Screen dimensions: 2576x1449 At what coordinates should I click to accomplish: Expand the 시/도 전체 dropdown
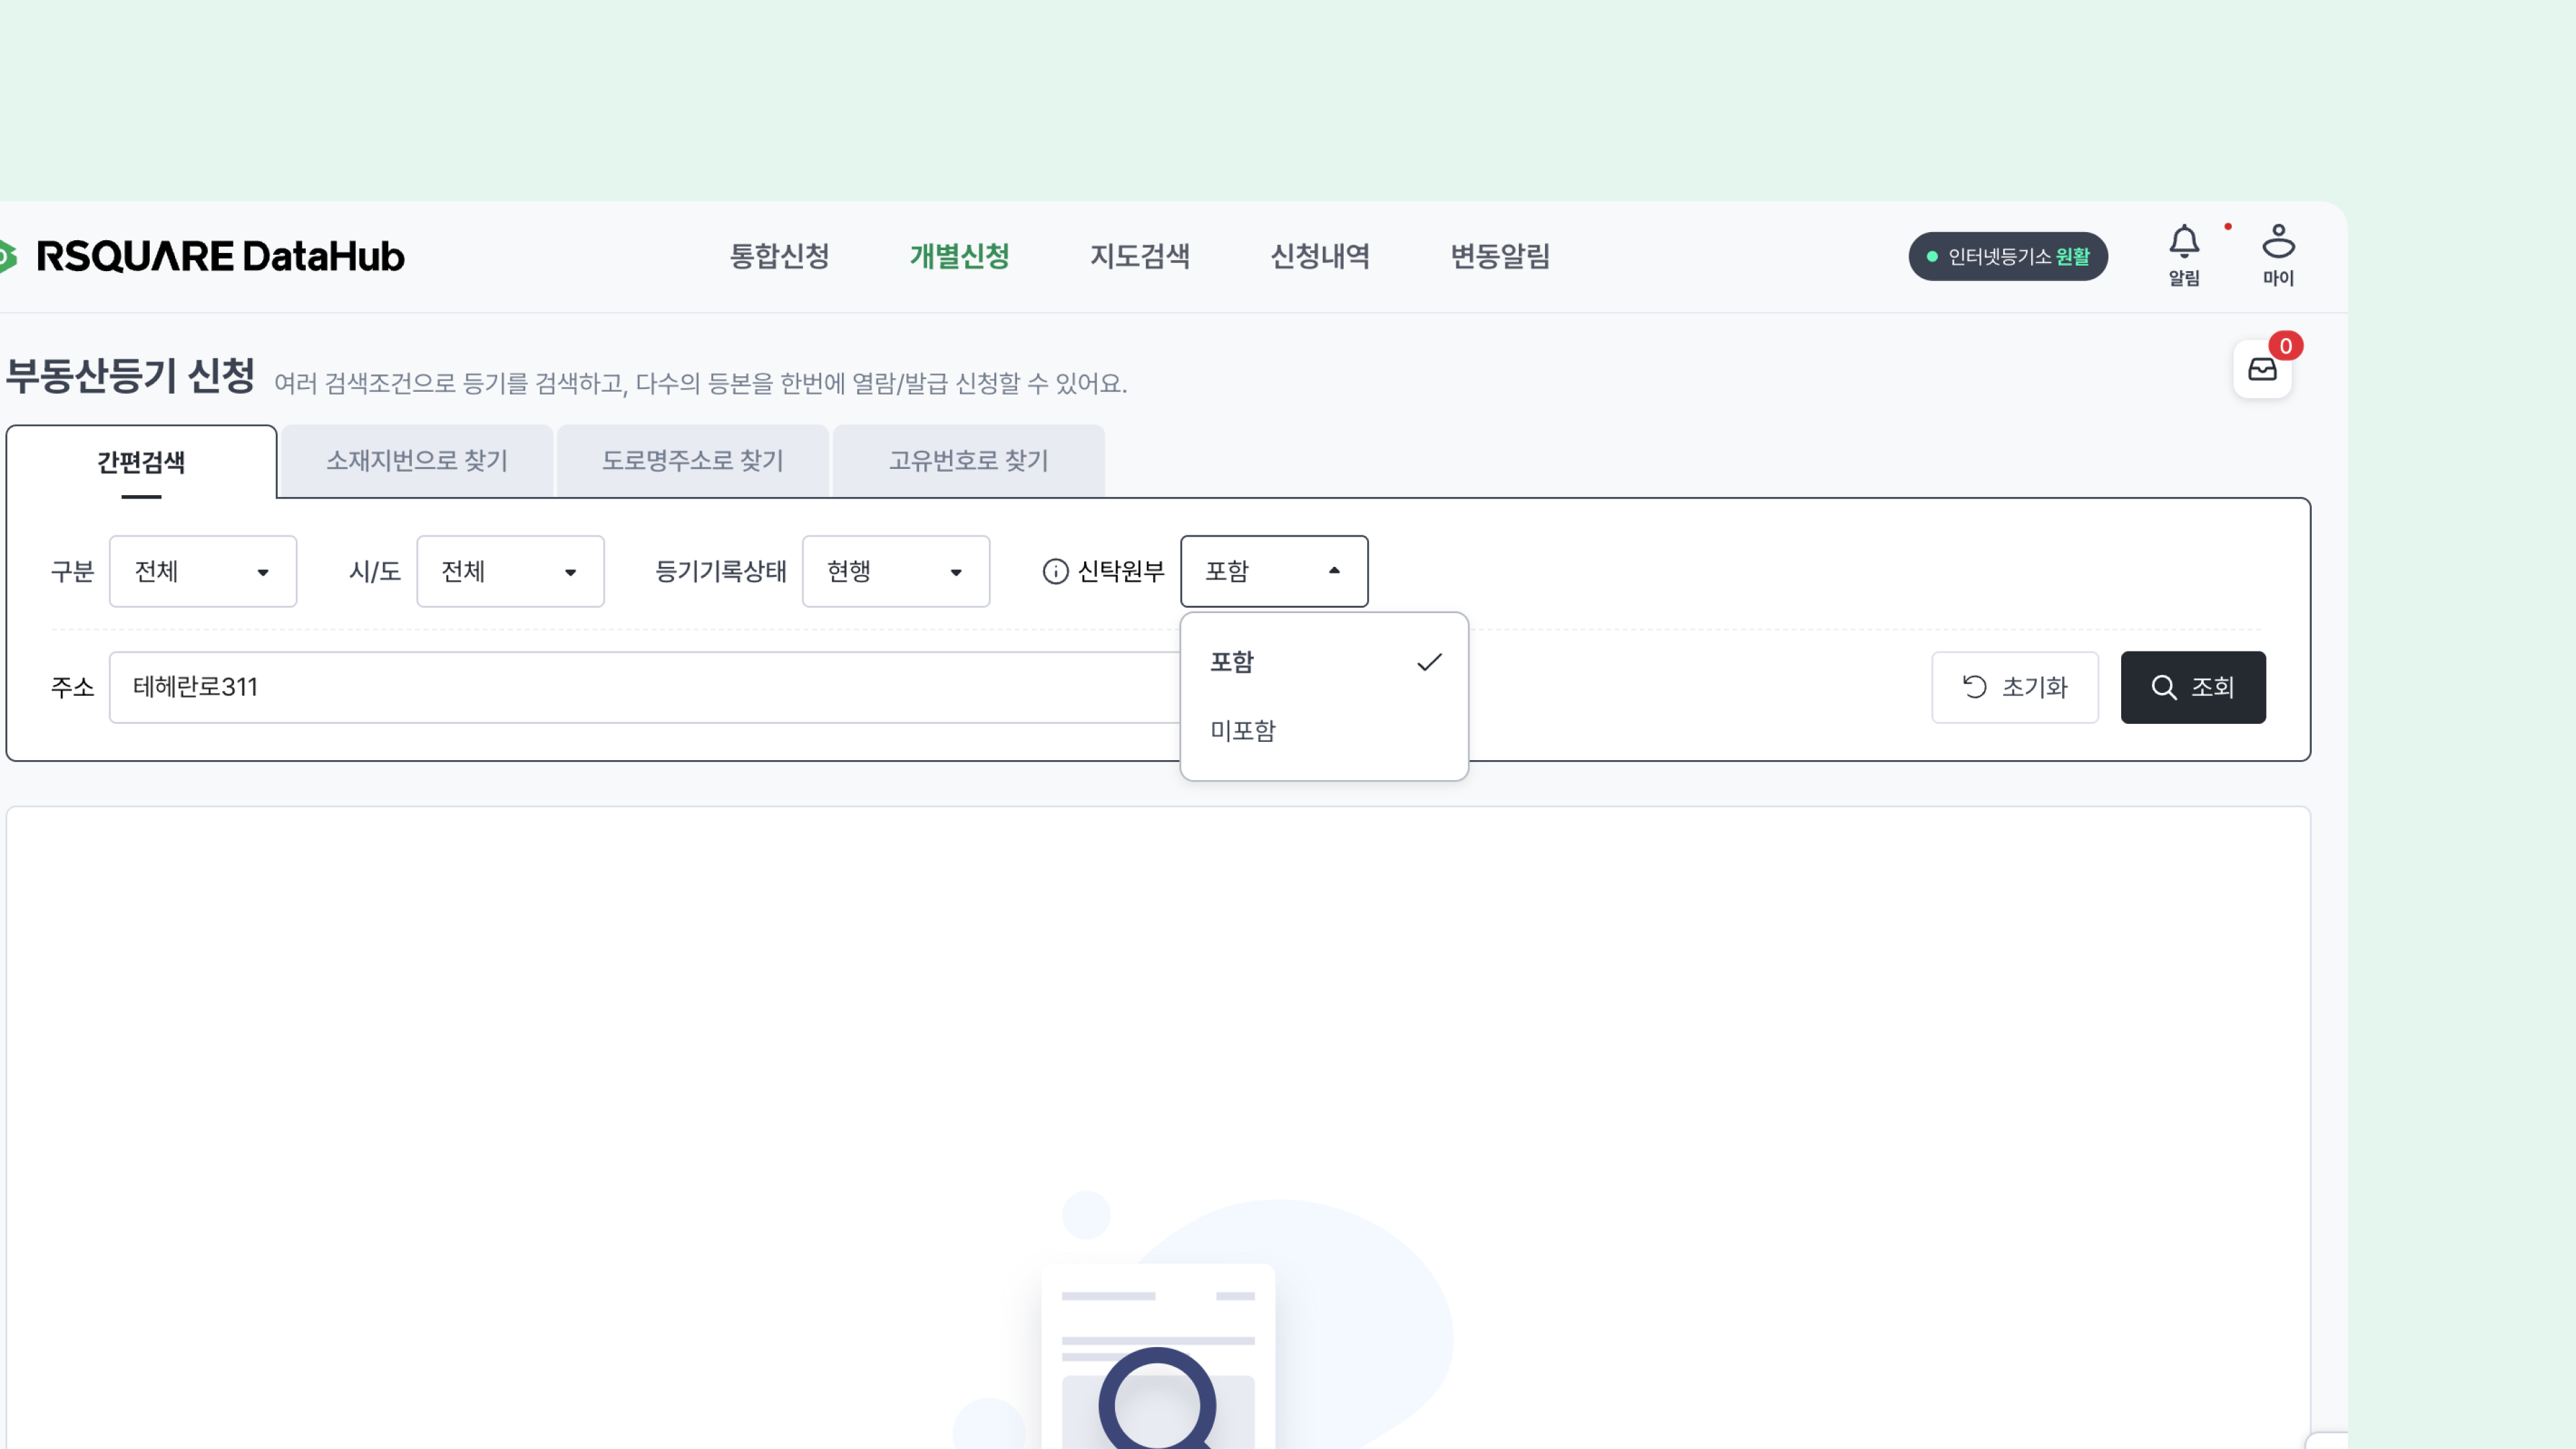click(x=510, y=571)
